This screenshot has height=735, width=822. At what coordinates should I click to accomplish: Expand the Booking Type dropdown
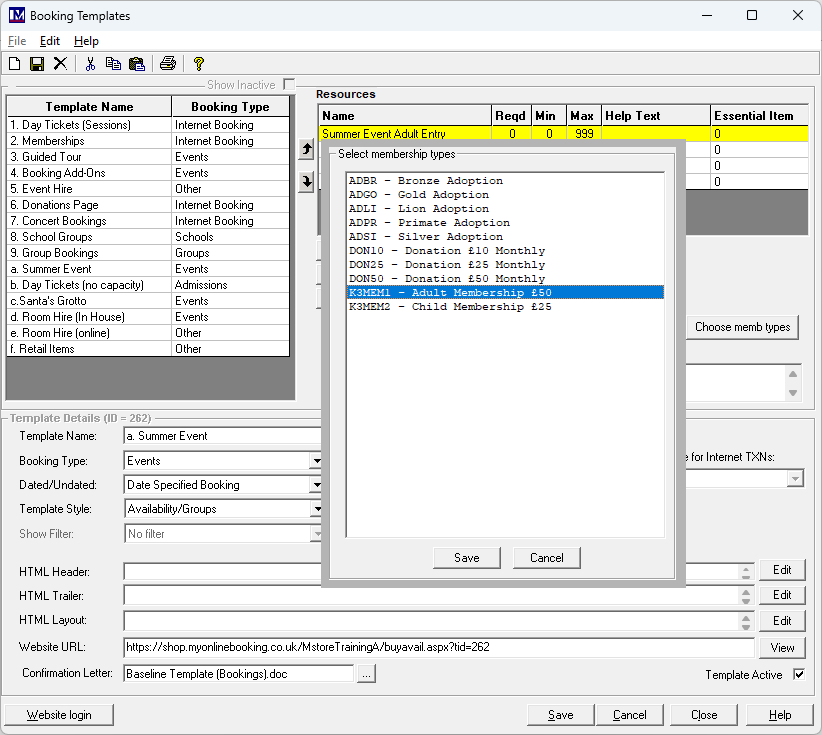coord(316,461)
